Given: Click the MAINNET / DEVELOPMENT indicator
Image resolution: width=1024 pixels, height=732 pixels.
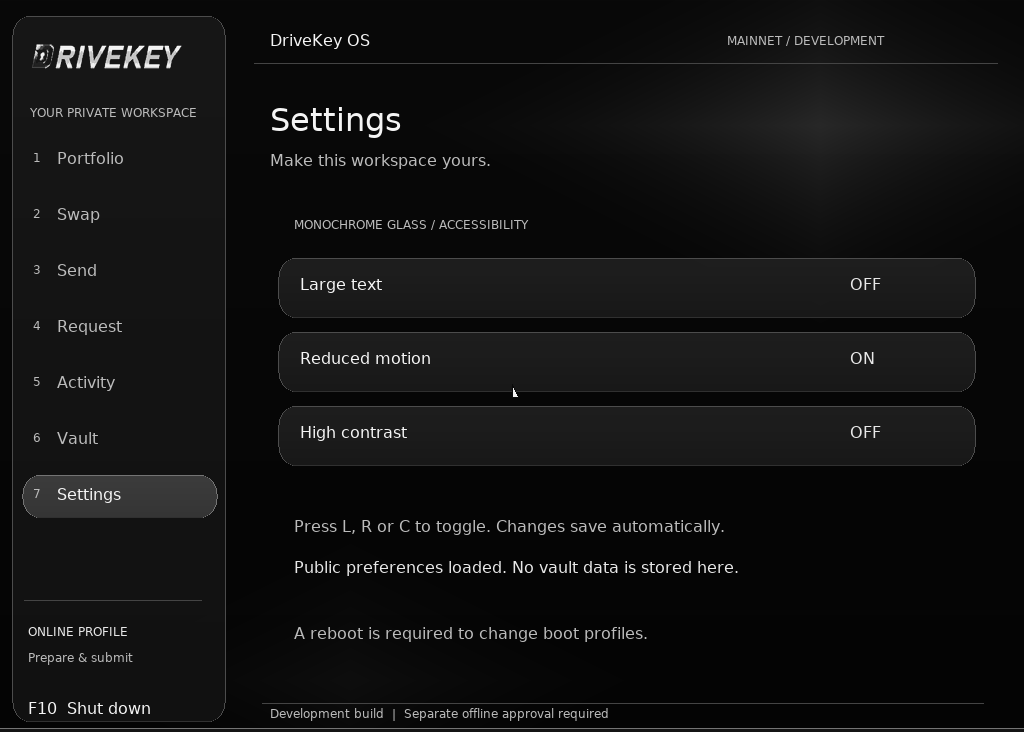Looking at the screenshot, I should (x=805, y=40).
